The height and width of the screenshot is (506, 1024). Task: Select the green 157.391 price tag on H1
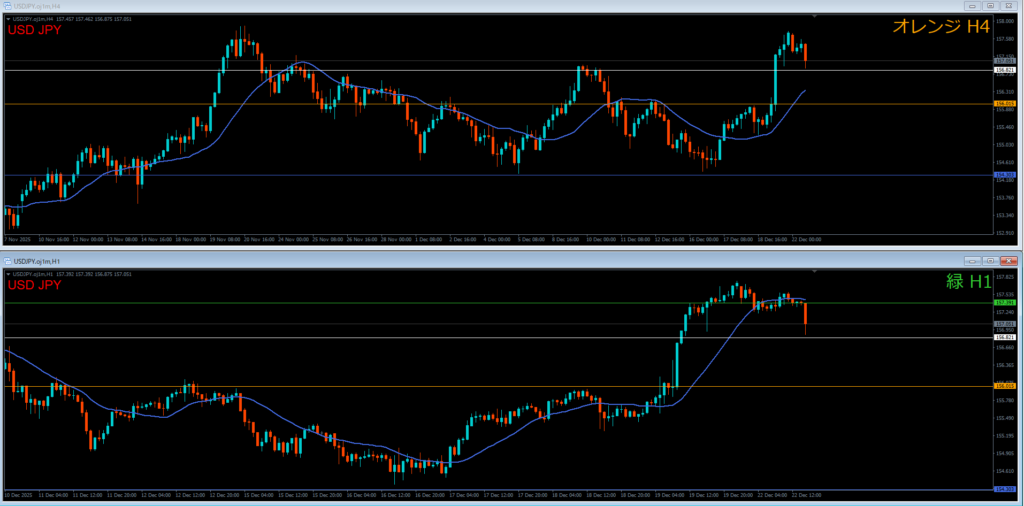coord(1005,302)
